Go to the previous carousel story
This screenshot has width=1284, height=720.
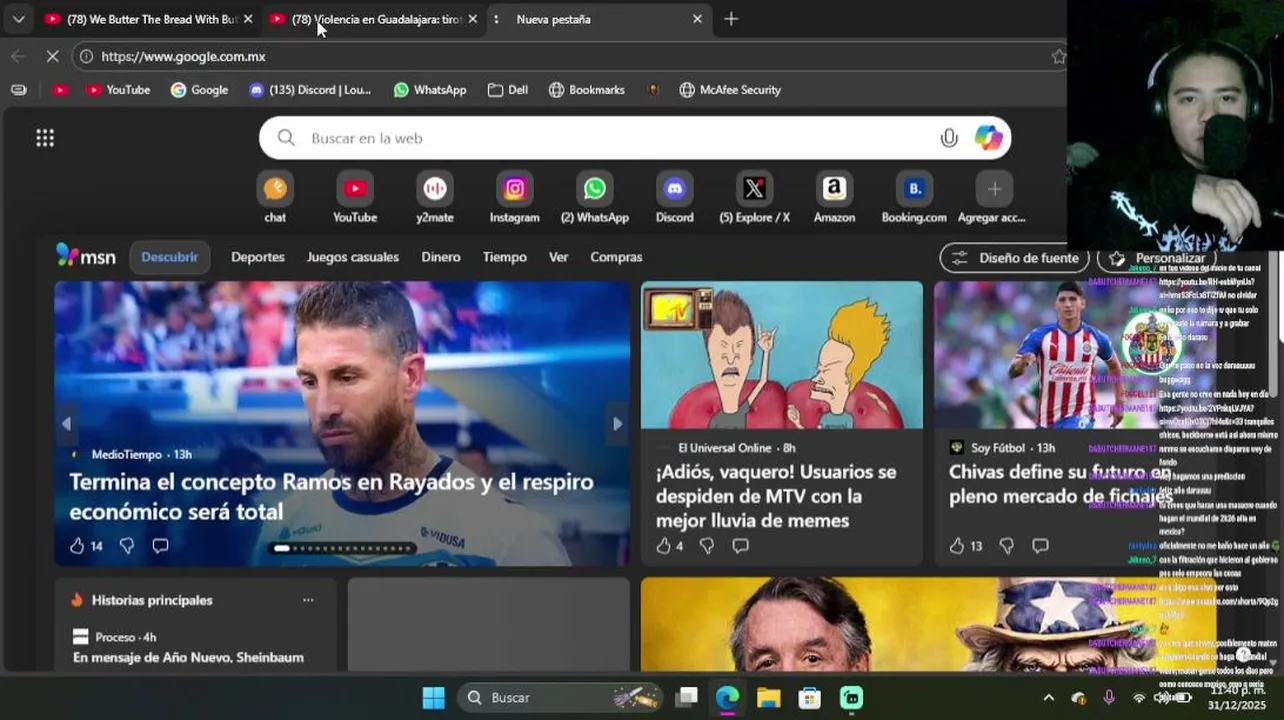[x=66, y=424]
